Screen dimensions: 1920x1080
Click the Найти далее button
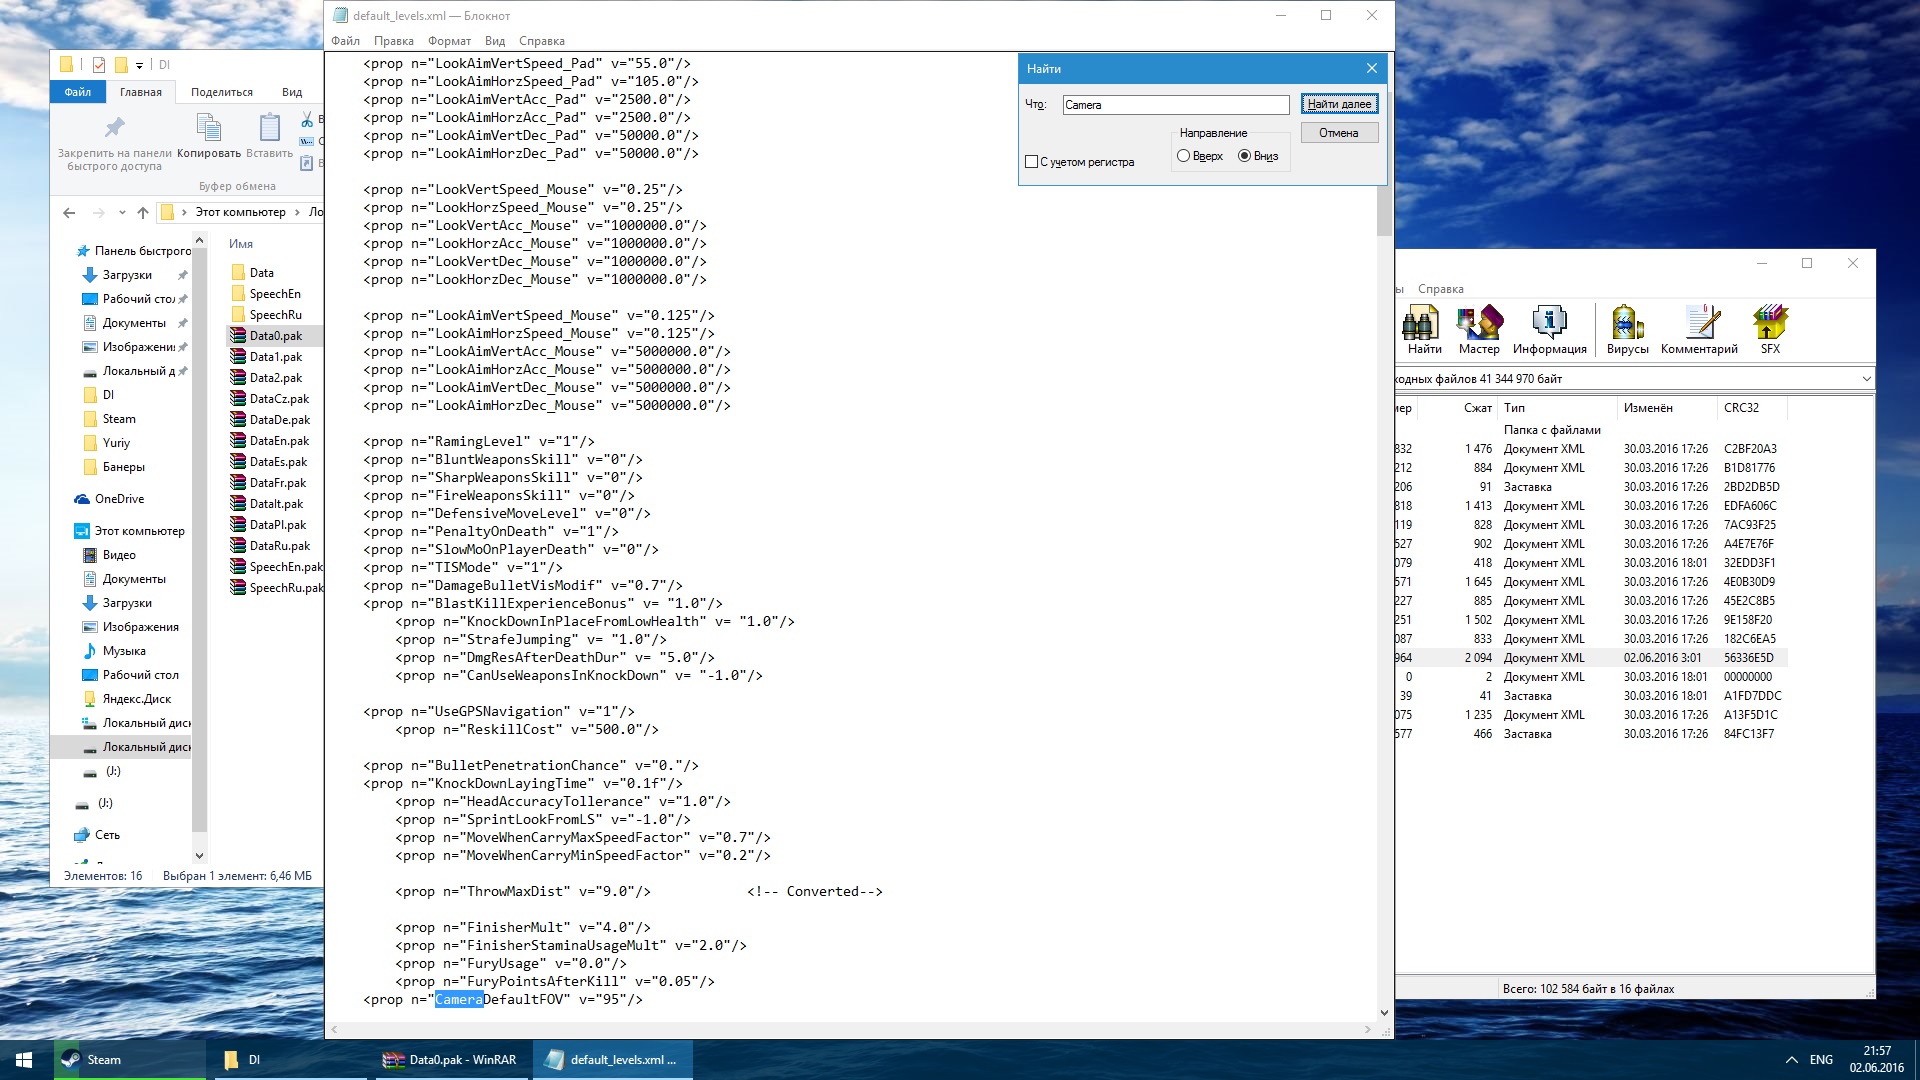pos(1340,104)
